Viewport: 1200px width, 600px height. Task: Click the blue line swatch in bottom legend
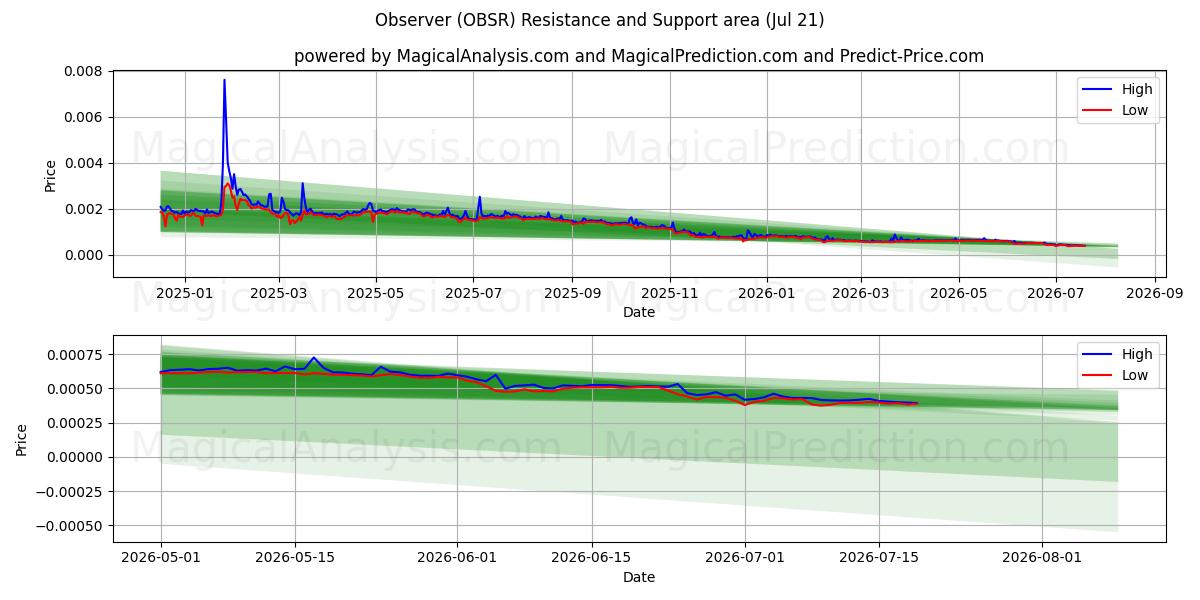pyautogui.click(x=1099, y=355)
